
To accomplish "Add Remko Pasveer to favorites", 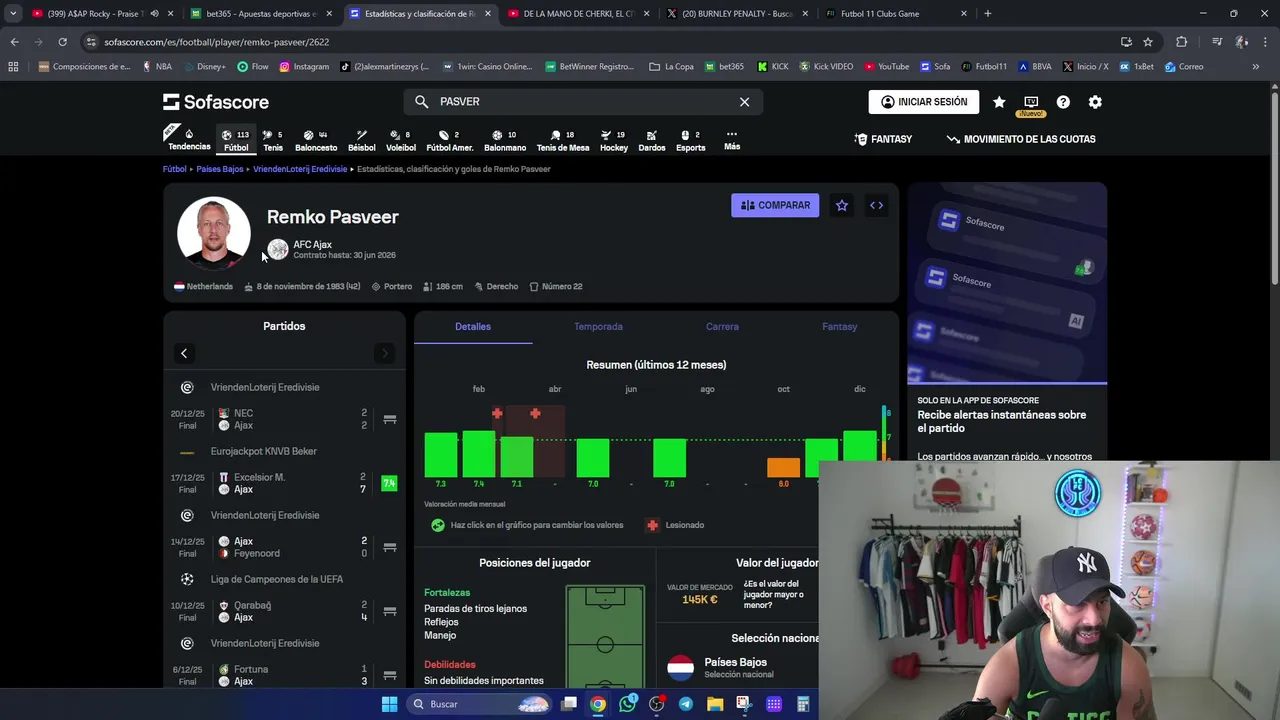I will click(842, 205).
